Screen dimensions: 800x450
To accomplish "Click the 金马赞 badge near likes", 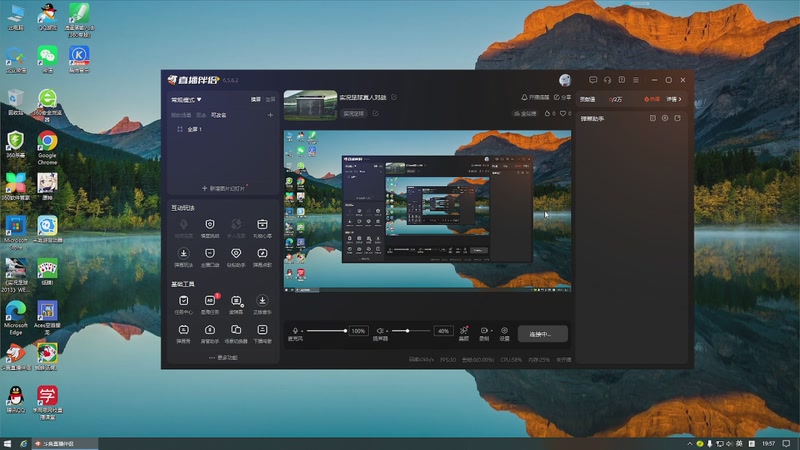I will [525, 114].
